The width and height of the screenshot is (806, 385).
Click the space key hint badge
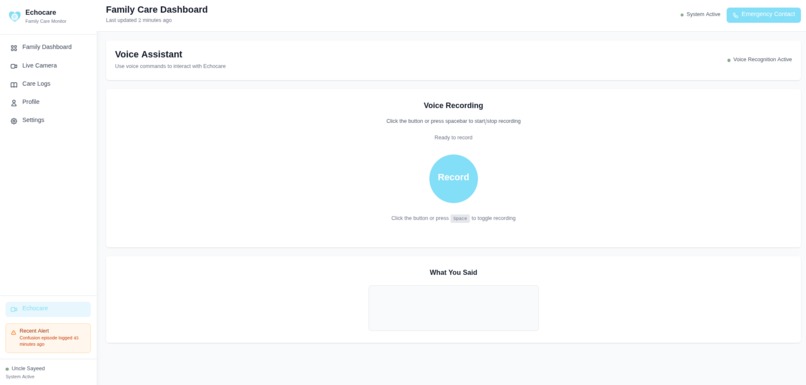coord(460,218)
